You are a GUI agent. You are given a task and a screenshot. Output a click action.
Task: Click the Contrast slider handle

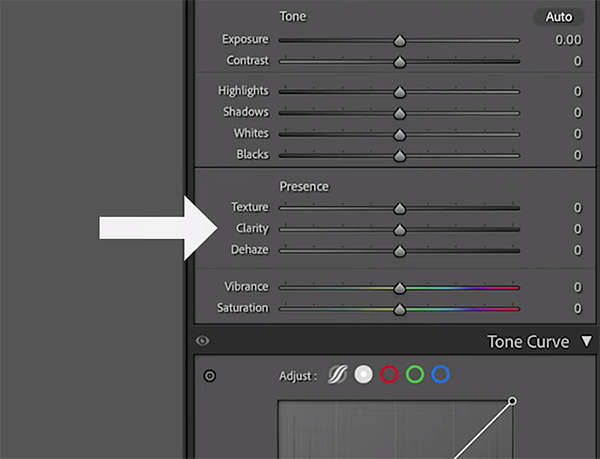pos(399,62)
